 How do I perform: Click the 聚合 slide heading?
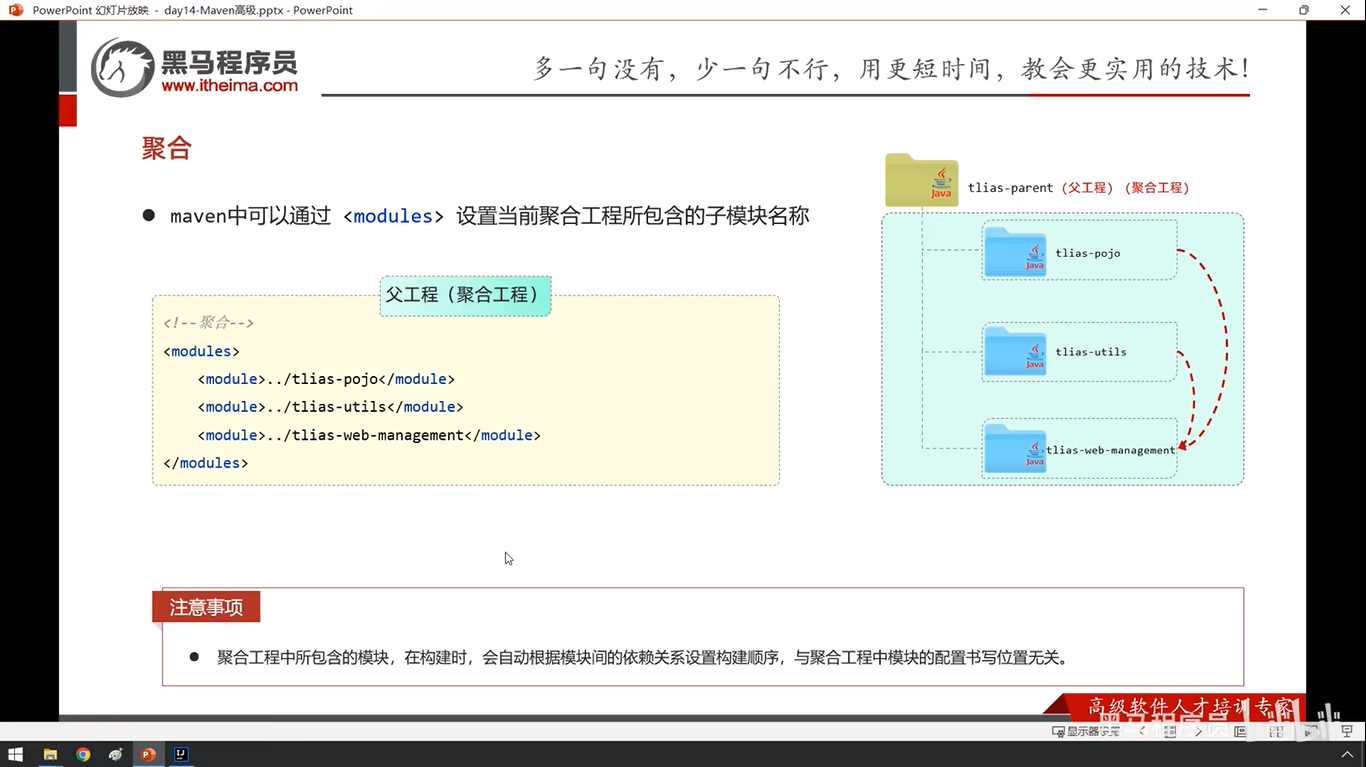(x=166, y=148)
